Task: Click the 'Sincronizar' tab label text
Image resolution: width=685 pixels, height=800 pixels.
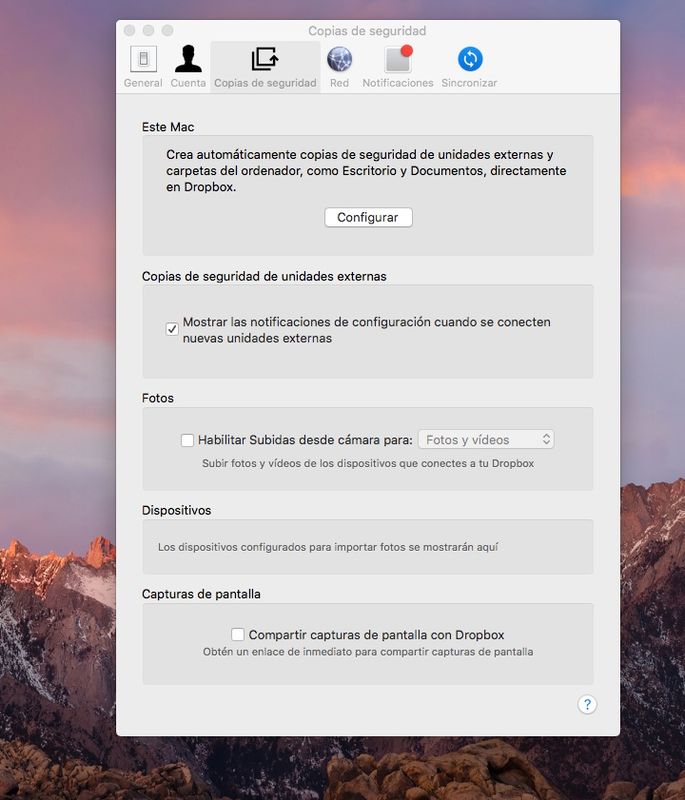Action: [469, 83]
